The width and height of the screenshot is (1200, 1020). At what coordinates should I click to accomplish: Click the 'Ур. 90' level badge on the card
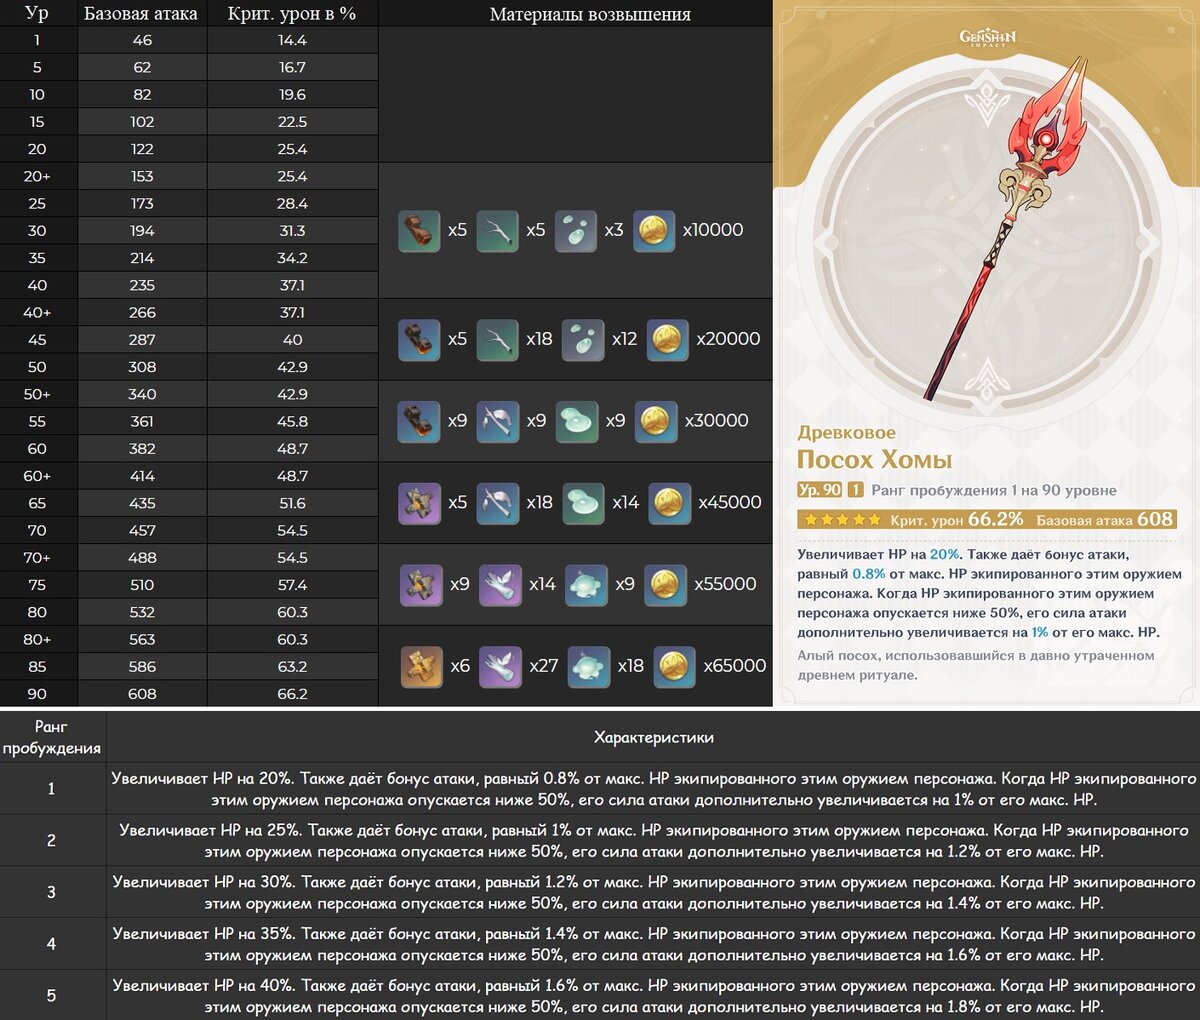click(820, 490)
